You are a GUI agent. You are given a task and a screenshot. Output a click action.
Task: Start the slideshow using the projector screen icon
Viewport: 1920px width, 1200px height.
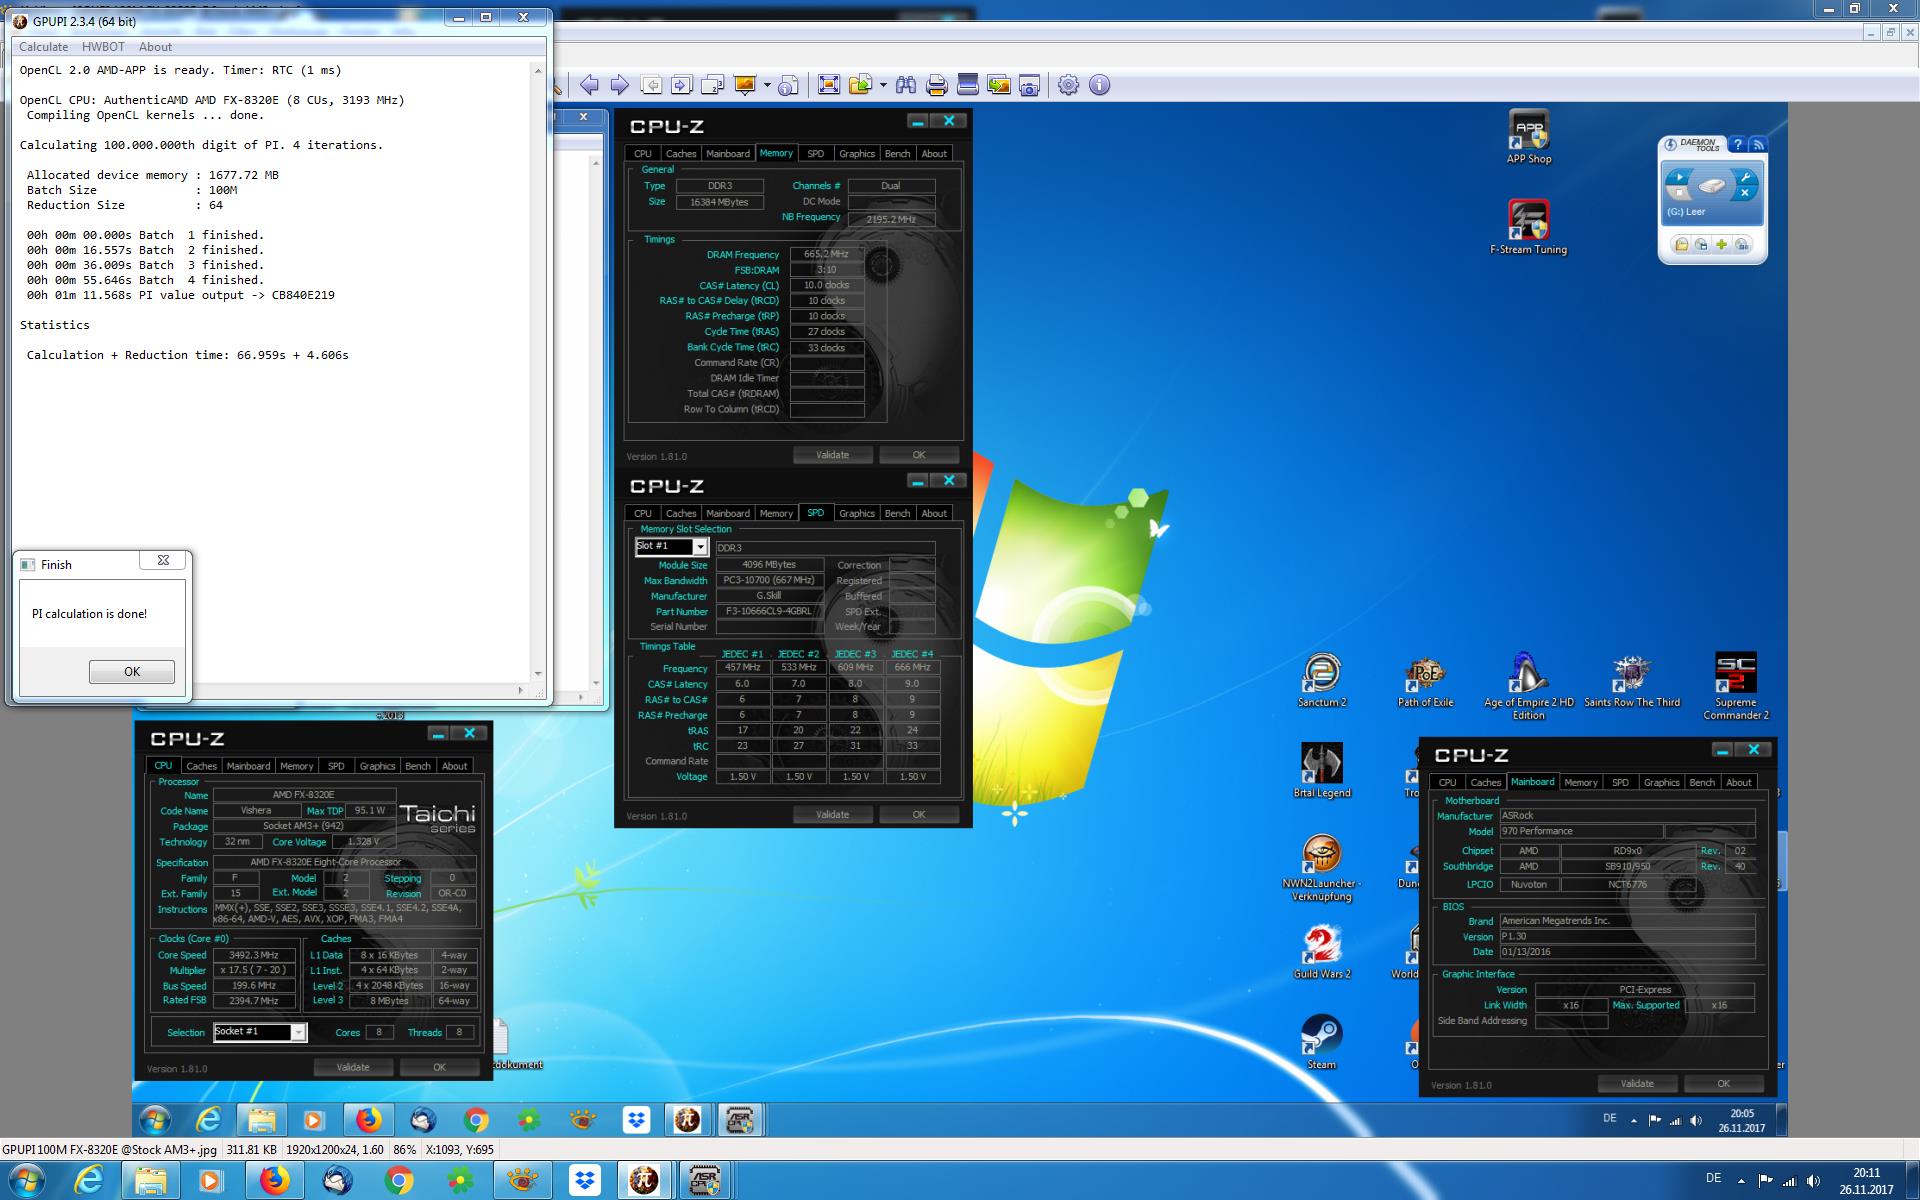[745, 85]
